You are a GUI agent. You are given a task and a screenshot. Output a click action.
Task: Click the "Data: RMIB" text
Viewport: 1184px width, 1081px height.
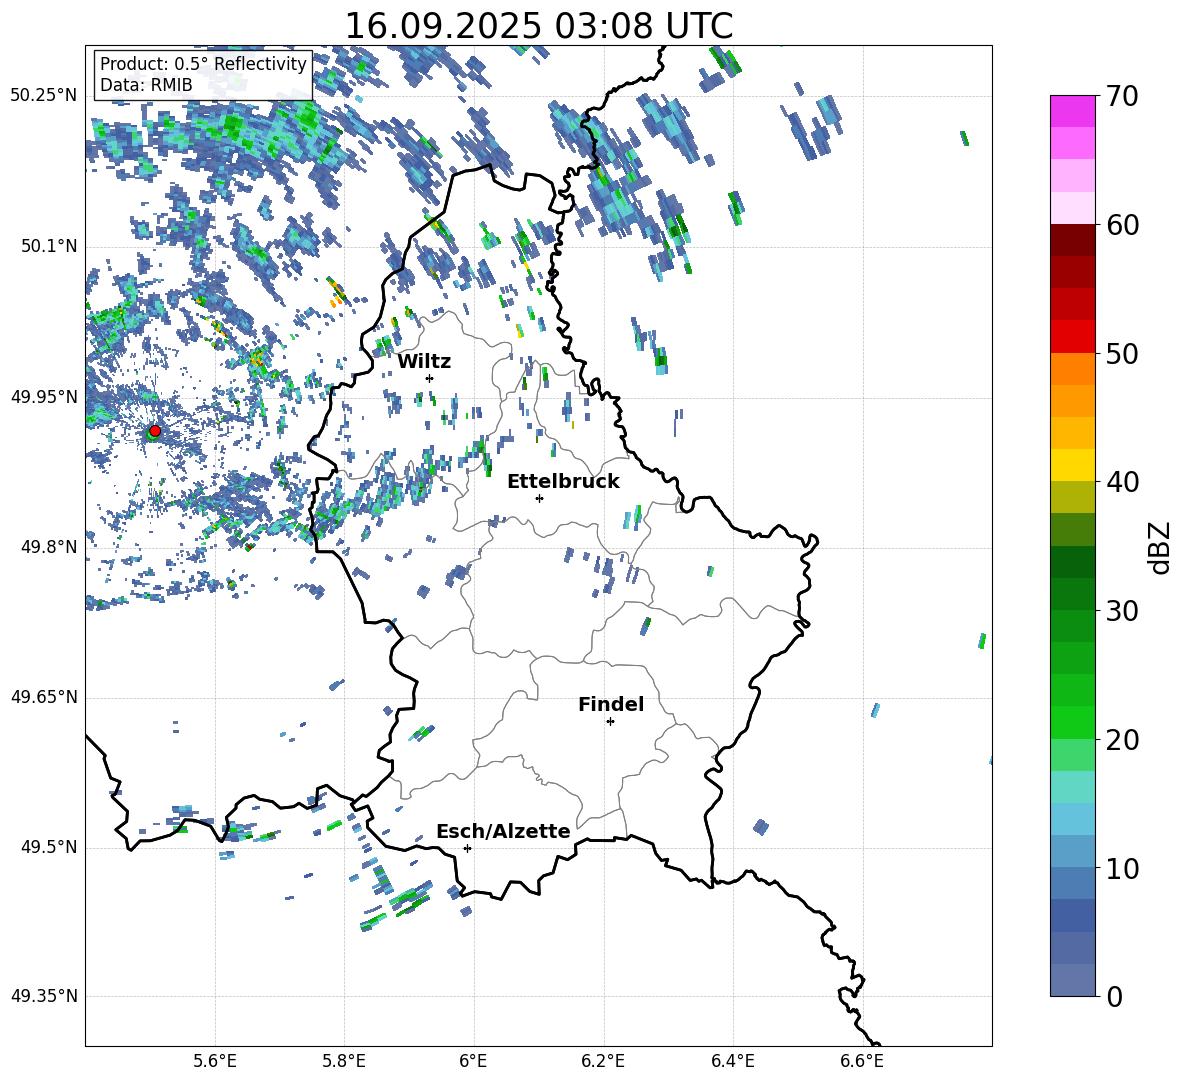tap(146, 85)
